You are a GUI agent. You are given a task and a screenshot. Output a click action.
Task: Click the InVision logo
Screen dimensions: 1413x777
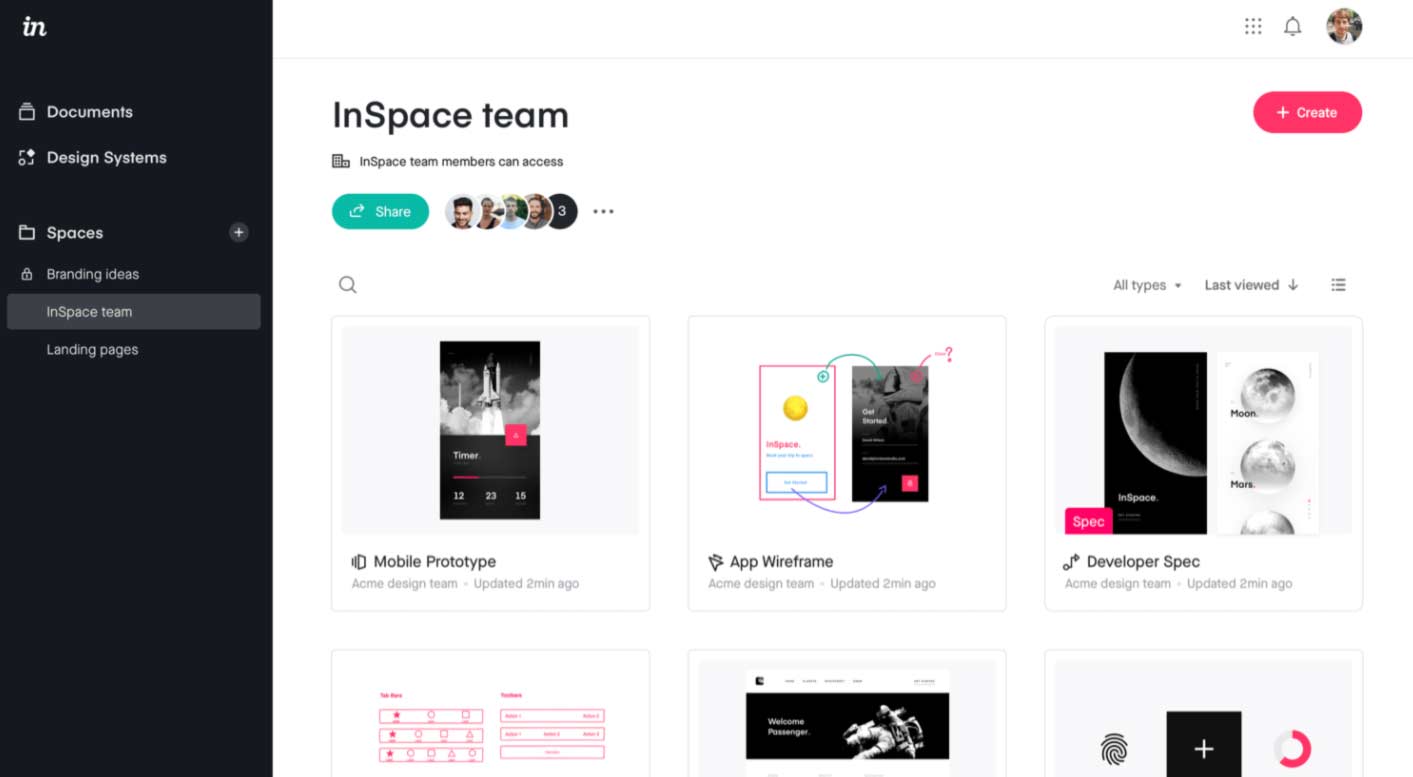click(x=33, y=27)
